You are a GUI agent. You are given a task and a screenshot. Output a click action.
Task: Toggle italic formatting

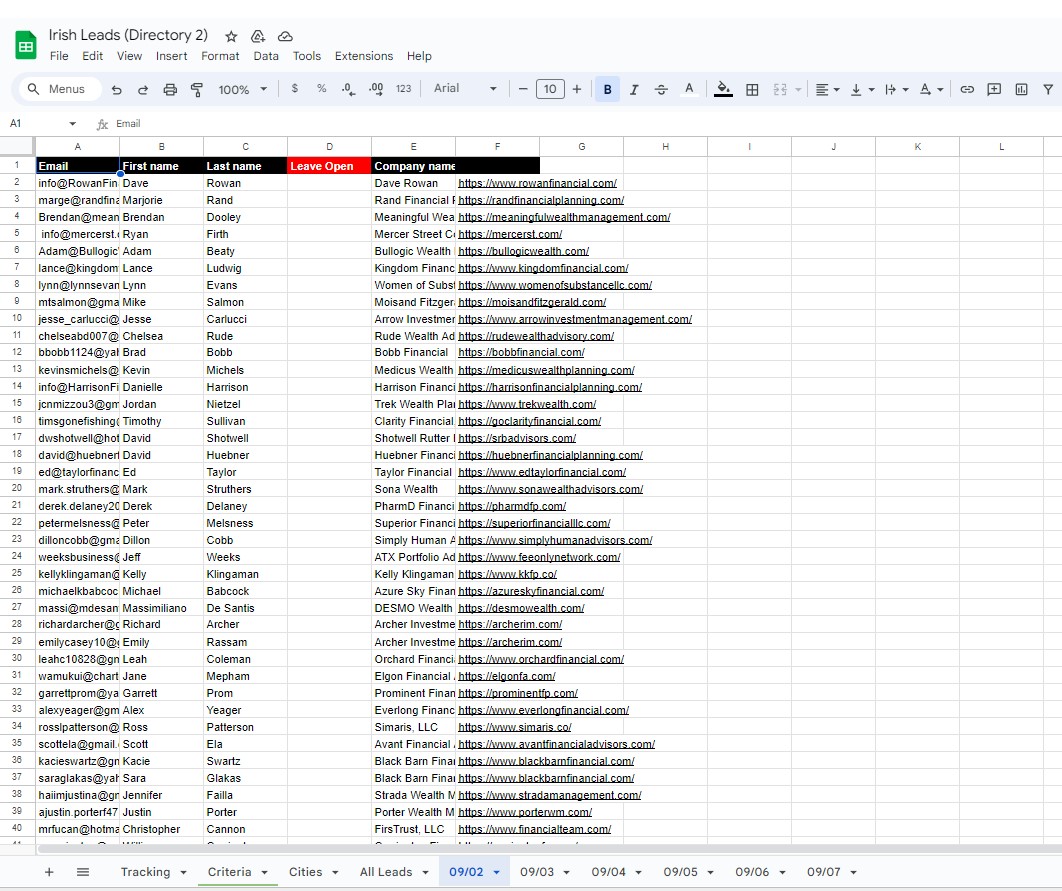[x=634, y=89]
